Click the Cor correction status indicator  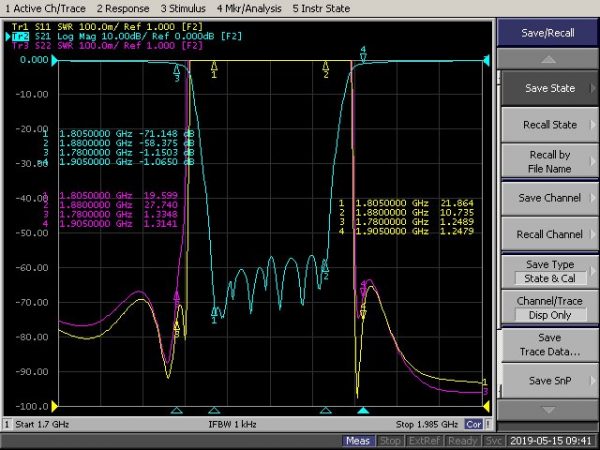click(473, 425)
